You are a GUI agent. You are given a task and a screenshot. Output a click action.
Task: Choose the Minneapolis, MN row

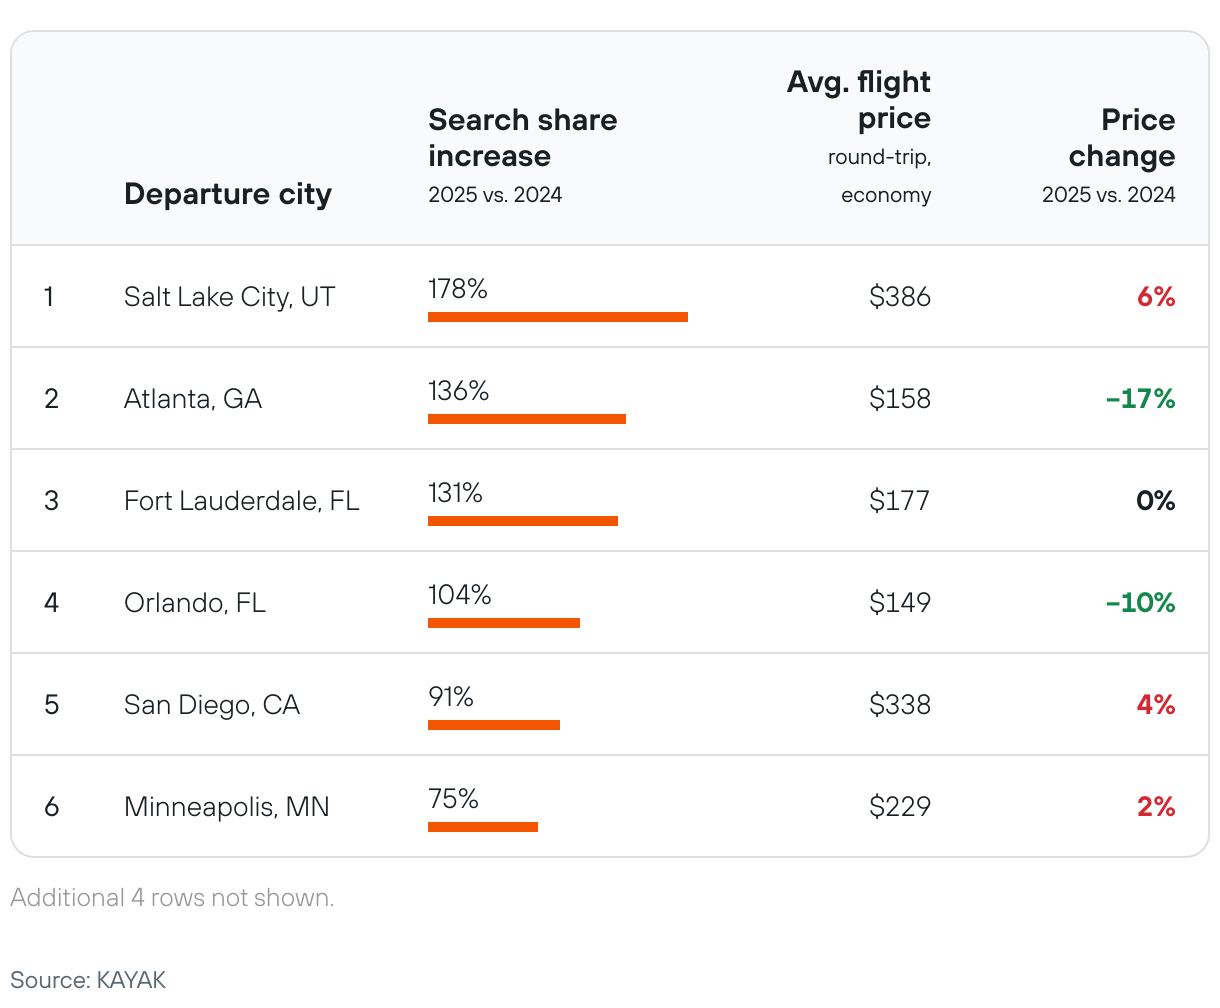click(226, 807)
